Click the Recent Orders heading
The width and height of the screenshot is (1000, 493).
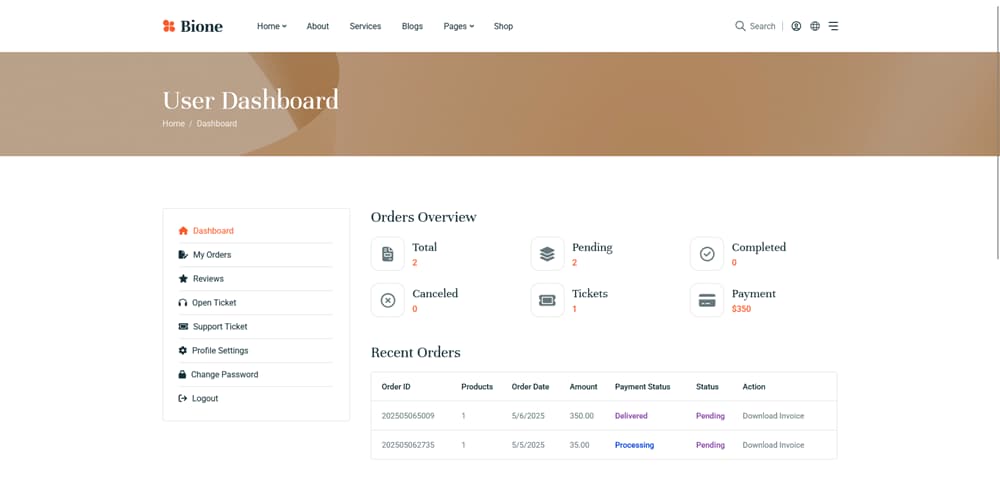(x=415, y=353)
